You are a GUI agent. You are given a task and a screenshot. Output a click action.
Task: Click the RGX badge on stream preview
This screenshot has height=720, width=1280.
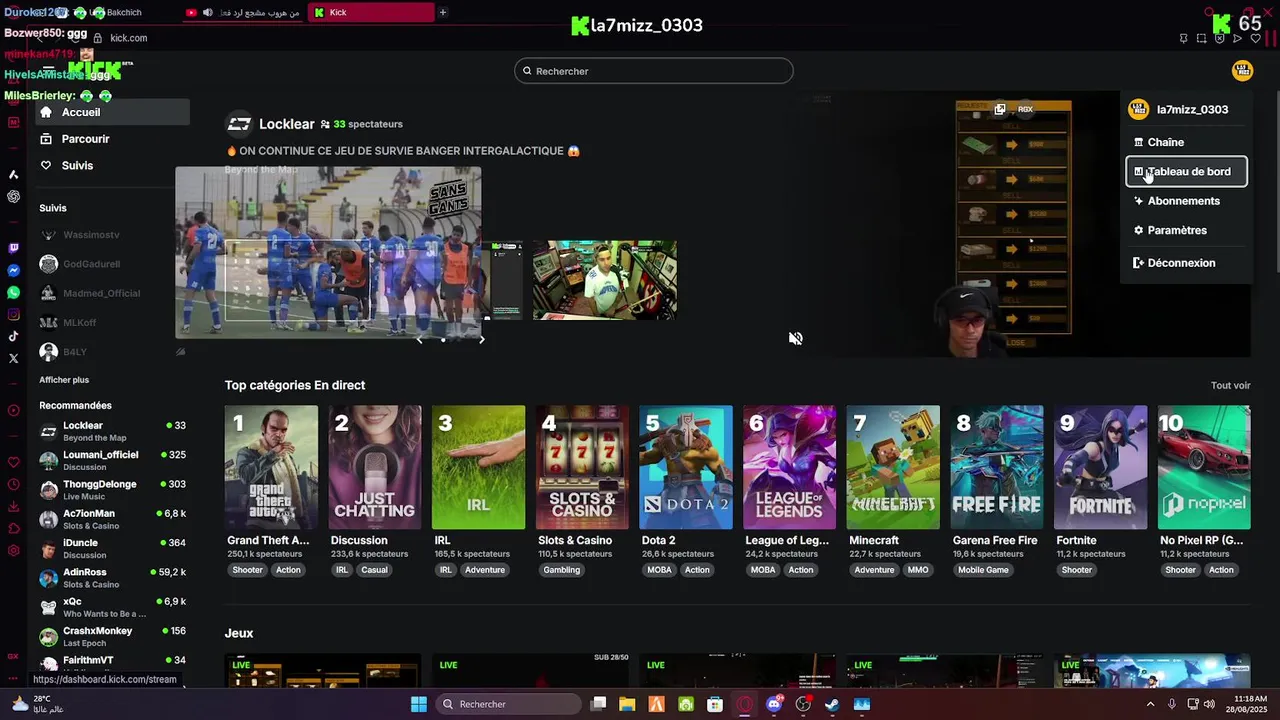pyautogui.click(x=1025, y=109)
